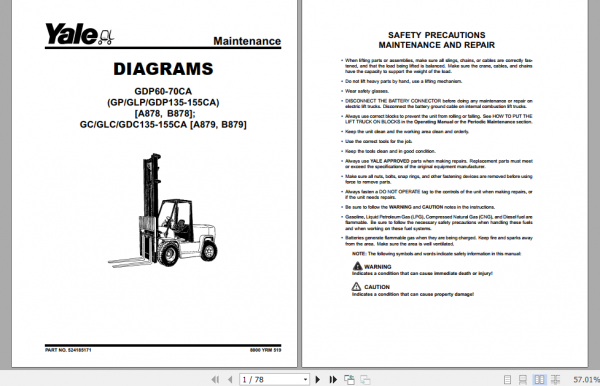Click the 'Use the correct tools for the job.' line
Viewport: 600px width, 386px height.
(378, 141)
